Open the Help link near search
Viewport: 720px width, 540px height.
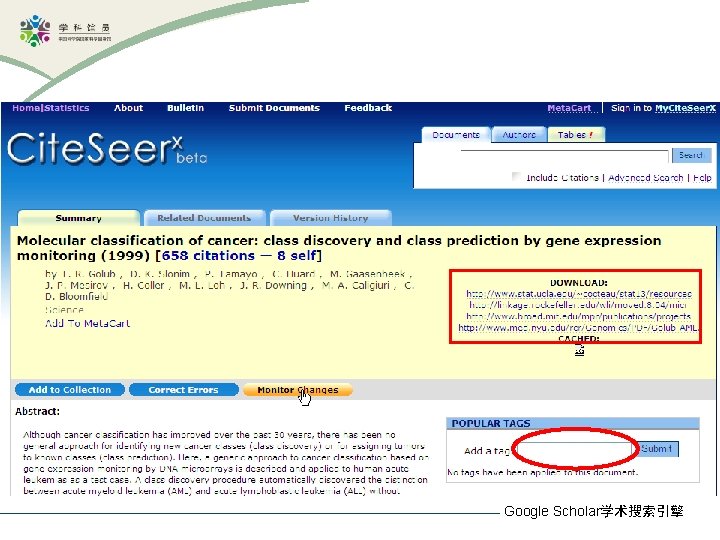pyautogui.click(x=702, y=178)
